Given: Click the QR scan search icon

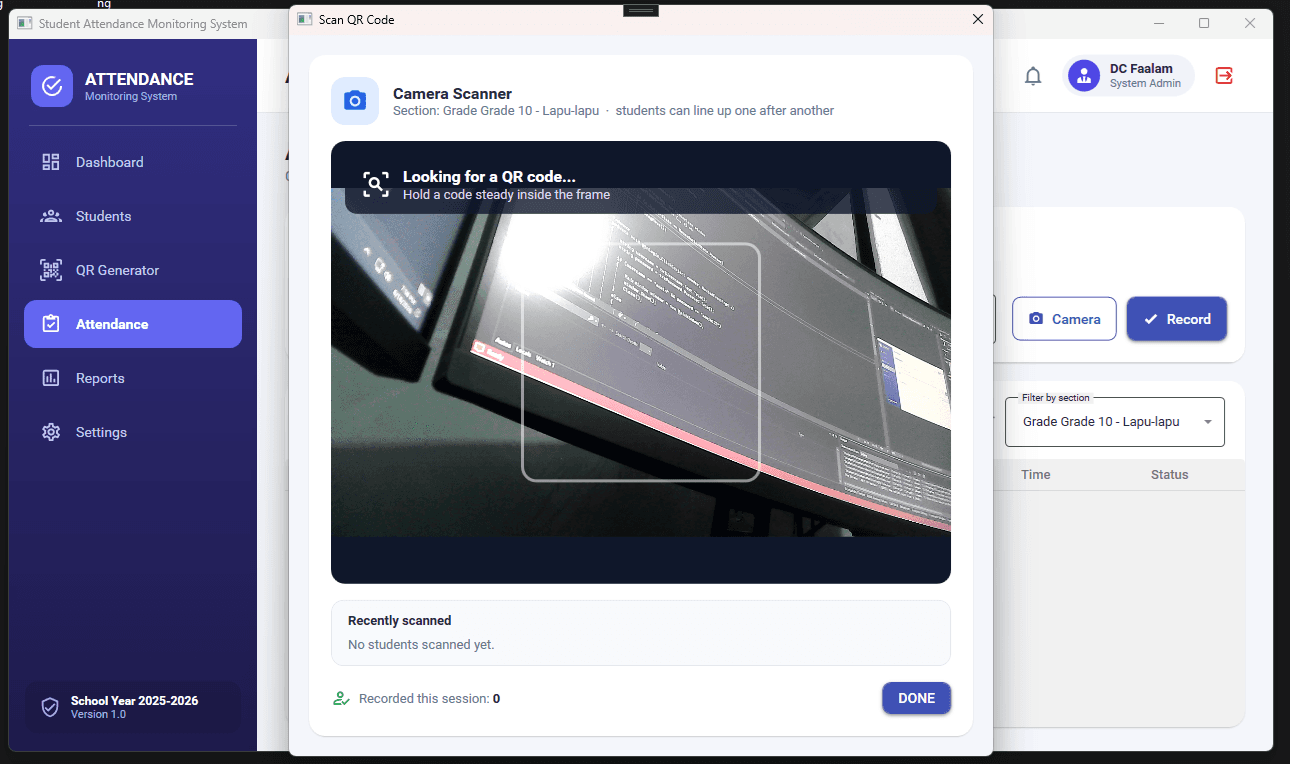Looking at the screenshot, I should tap(376, 184).
